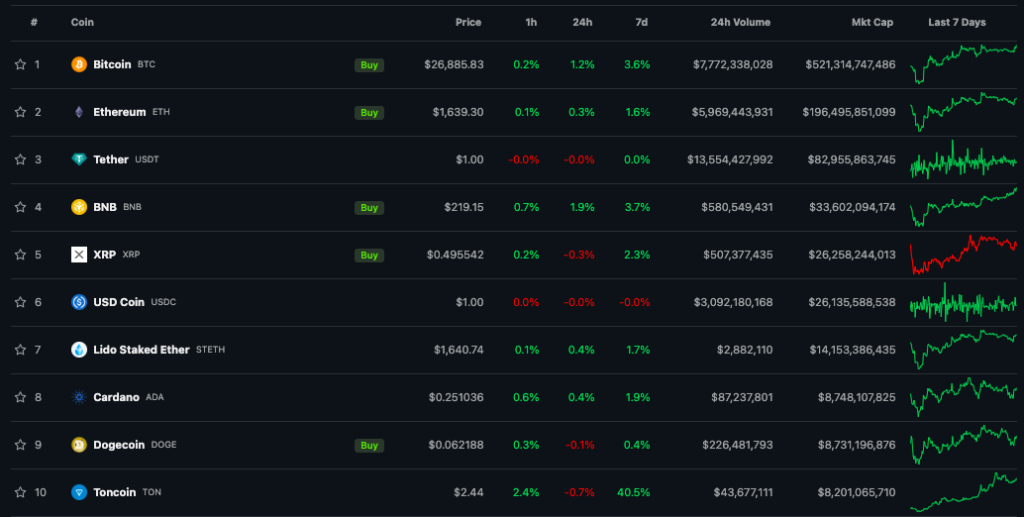Open the Lido Staked Ether link
This screenshot has height=517, width=1024.
[x=141, y=350]
